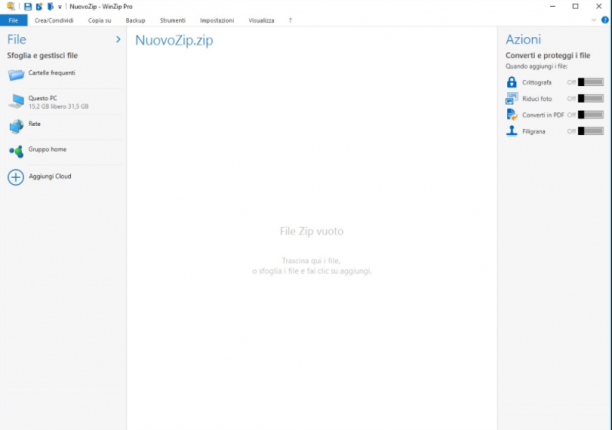
Task: Switch on the Filigrana toggle
Action: pyautogui.click(x=591, y=131)
